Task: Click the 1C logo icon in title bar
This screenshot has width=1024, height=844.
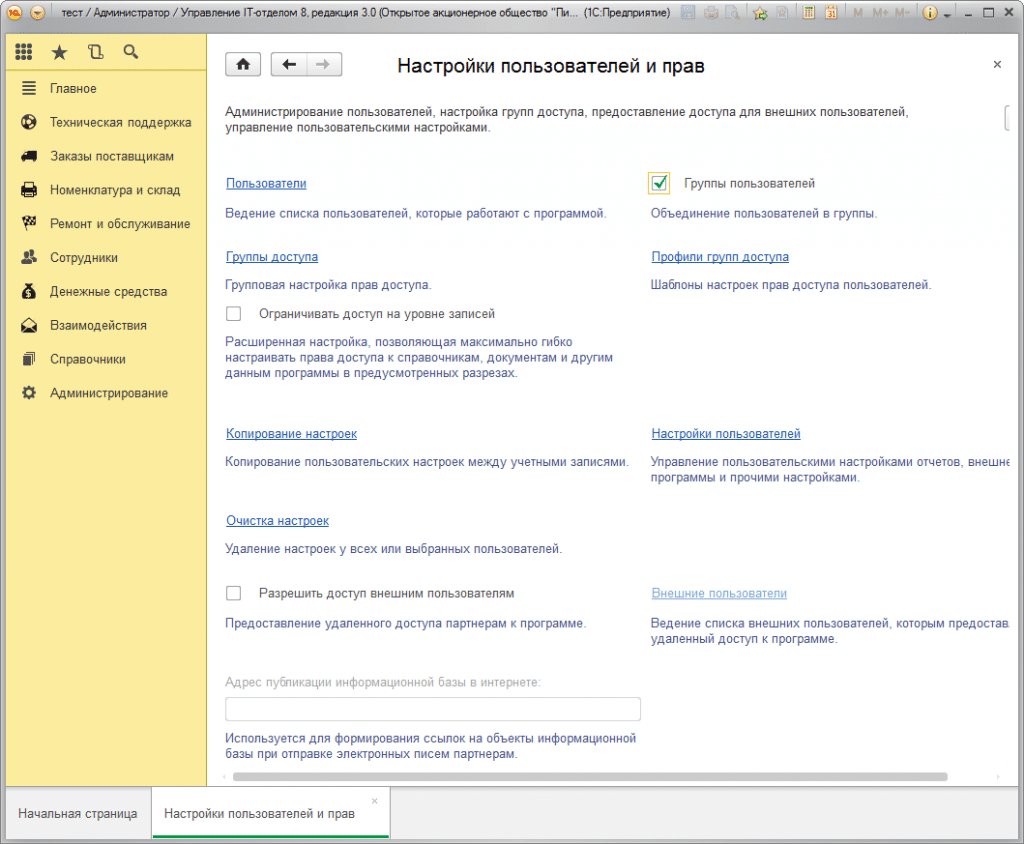Action: pos(14,12)
